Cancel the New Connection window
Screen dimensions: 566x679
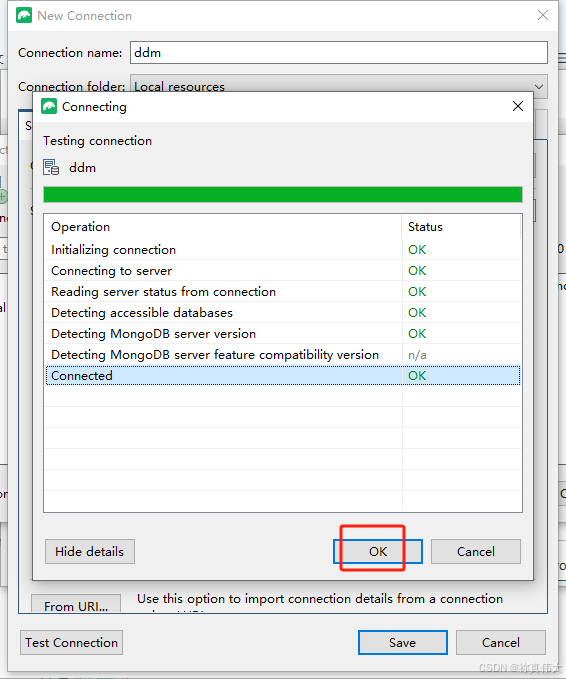pos(501,642)
